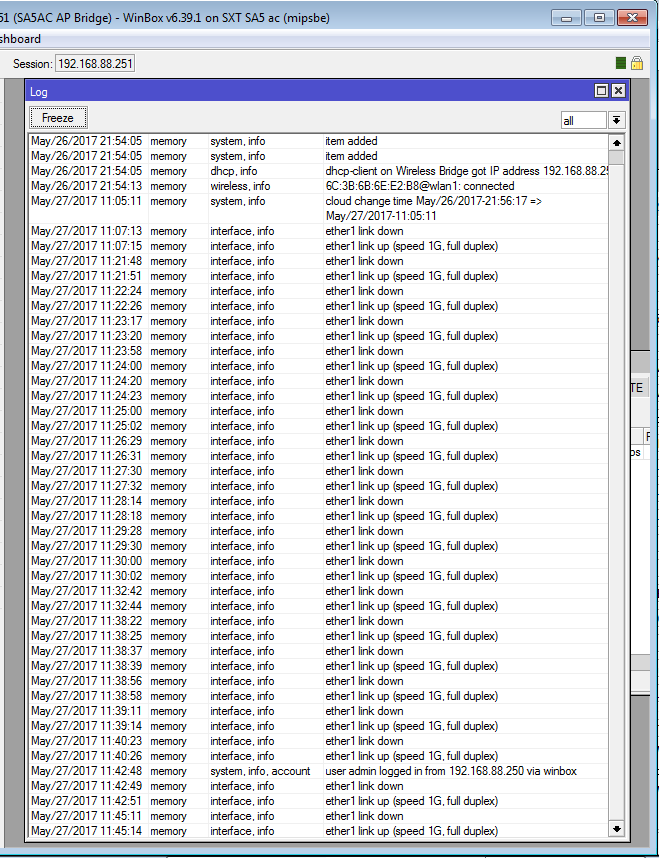This screenshot has height=858, width=659.
Task: Click 'system, info, account' topic cell
Action: [261, 771]
